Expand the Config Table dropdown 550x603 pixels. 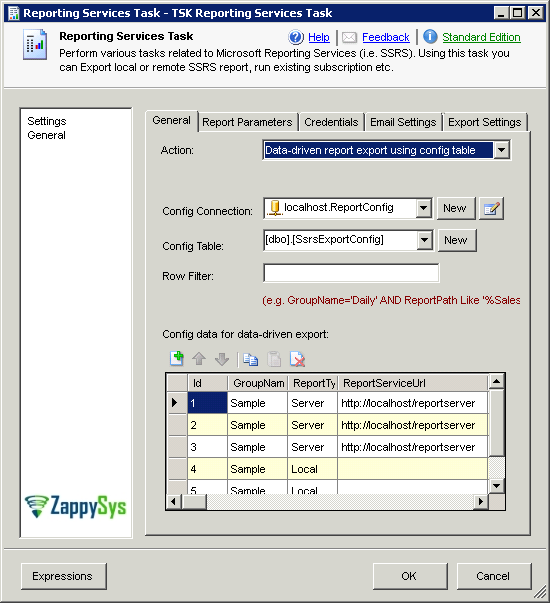(424, 240)
